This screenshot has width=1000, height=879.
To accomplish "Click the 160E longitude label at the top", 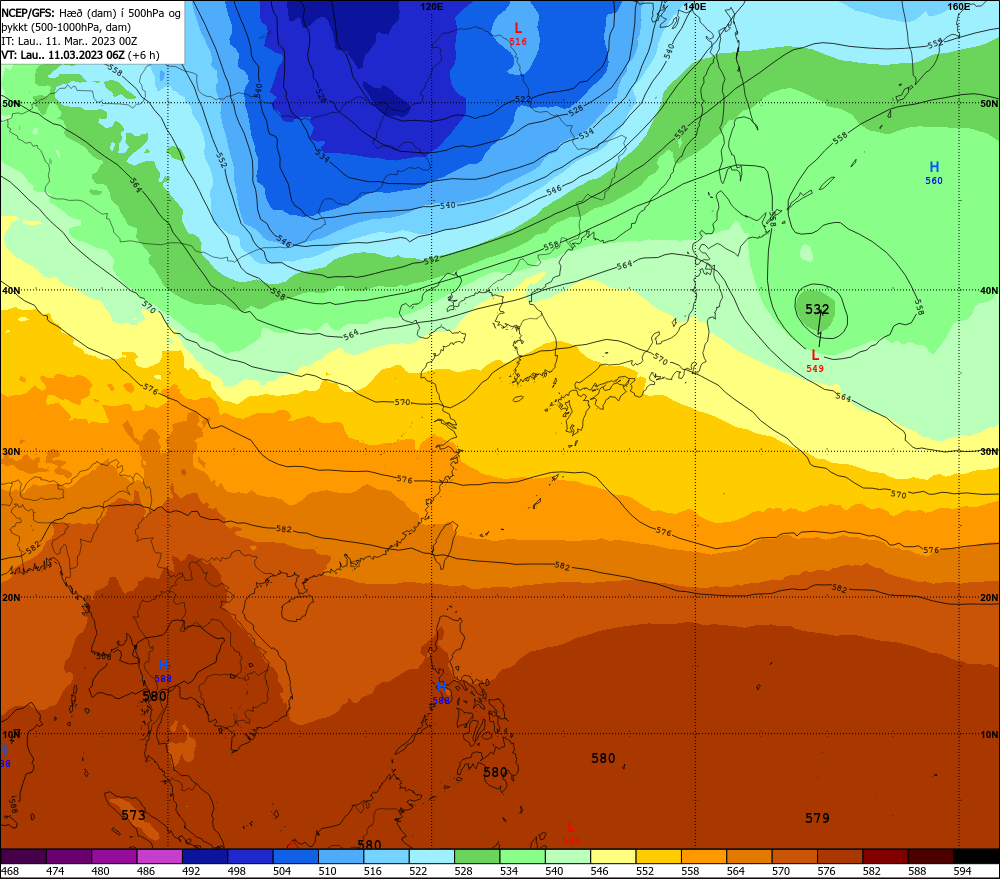I will [x=959, y=6].
